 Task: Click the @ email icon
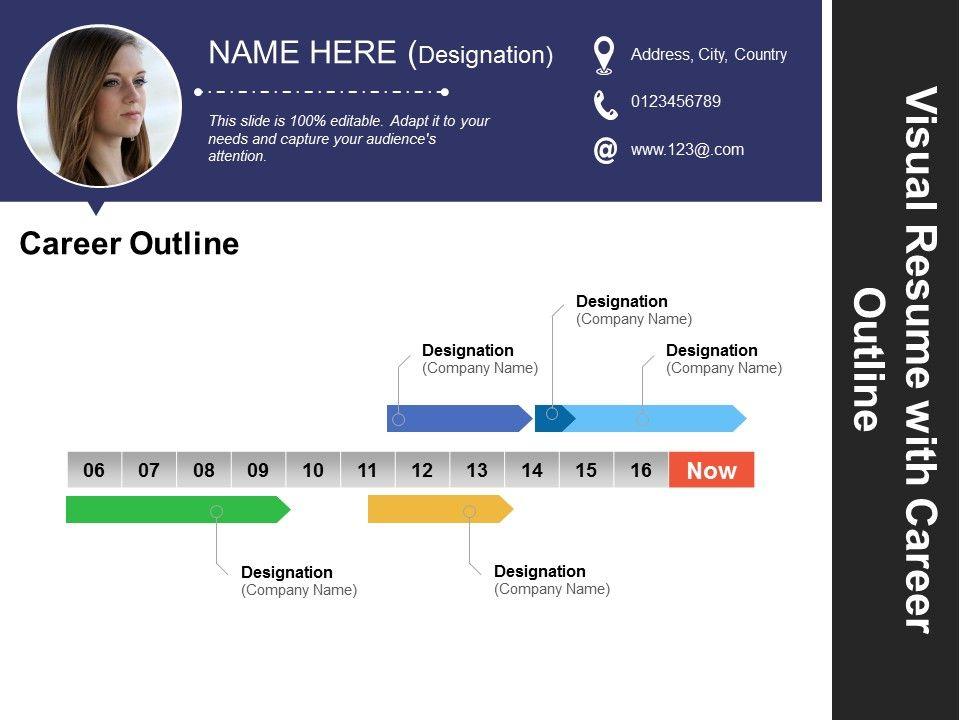click(x=605, y=150)
